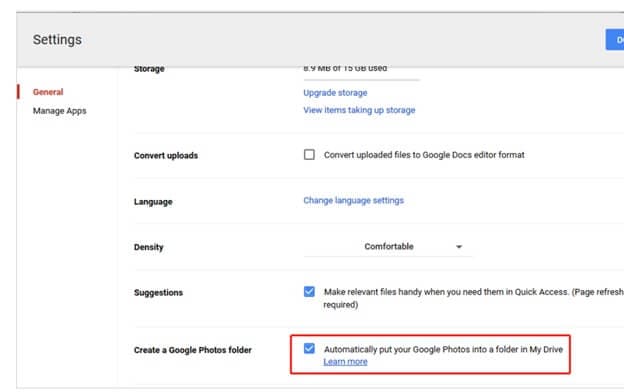Click the Density row label
Viewport: 624px width, 392px height.
tap(148, 247)
